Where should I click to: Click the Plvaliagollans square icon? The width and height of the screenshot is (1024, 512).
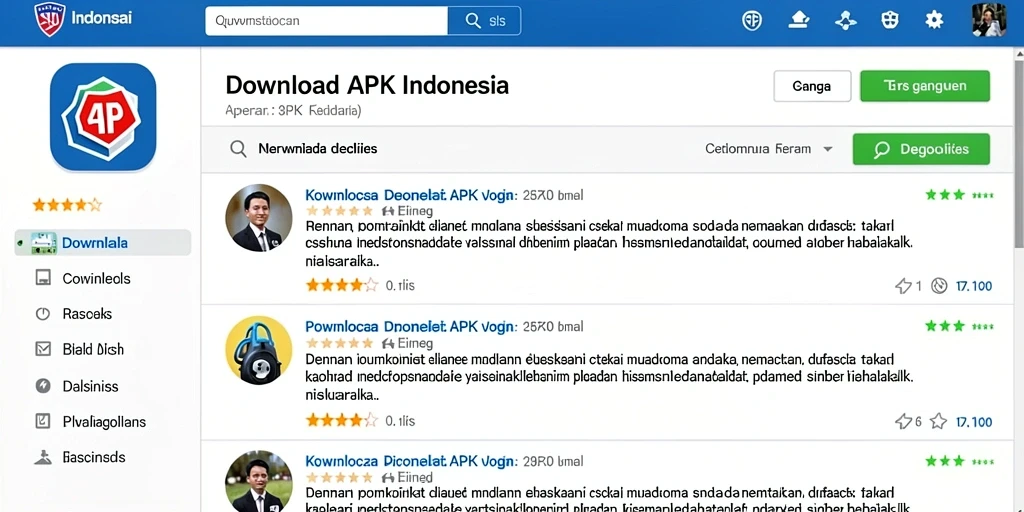pos(42,421)
